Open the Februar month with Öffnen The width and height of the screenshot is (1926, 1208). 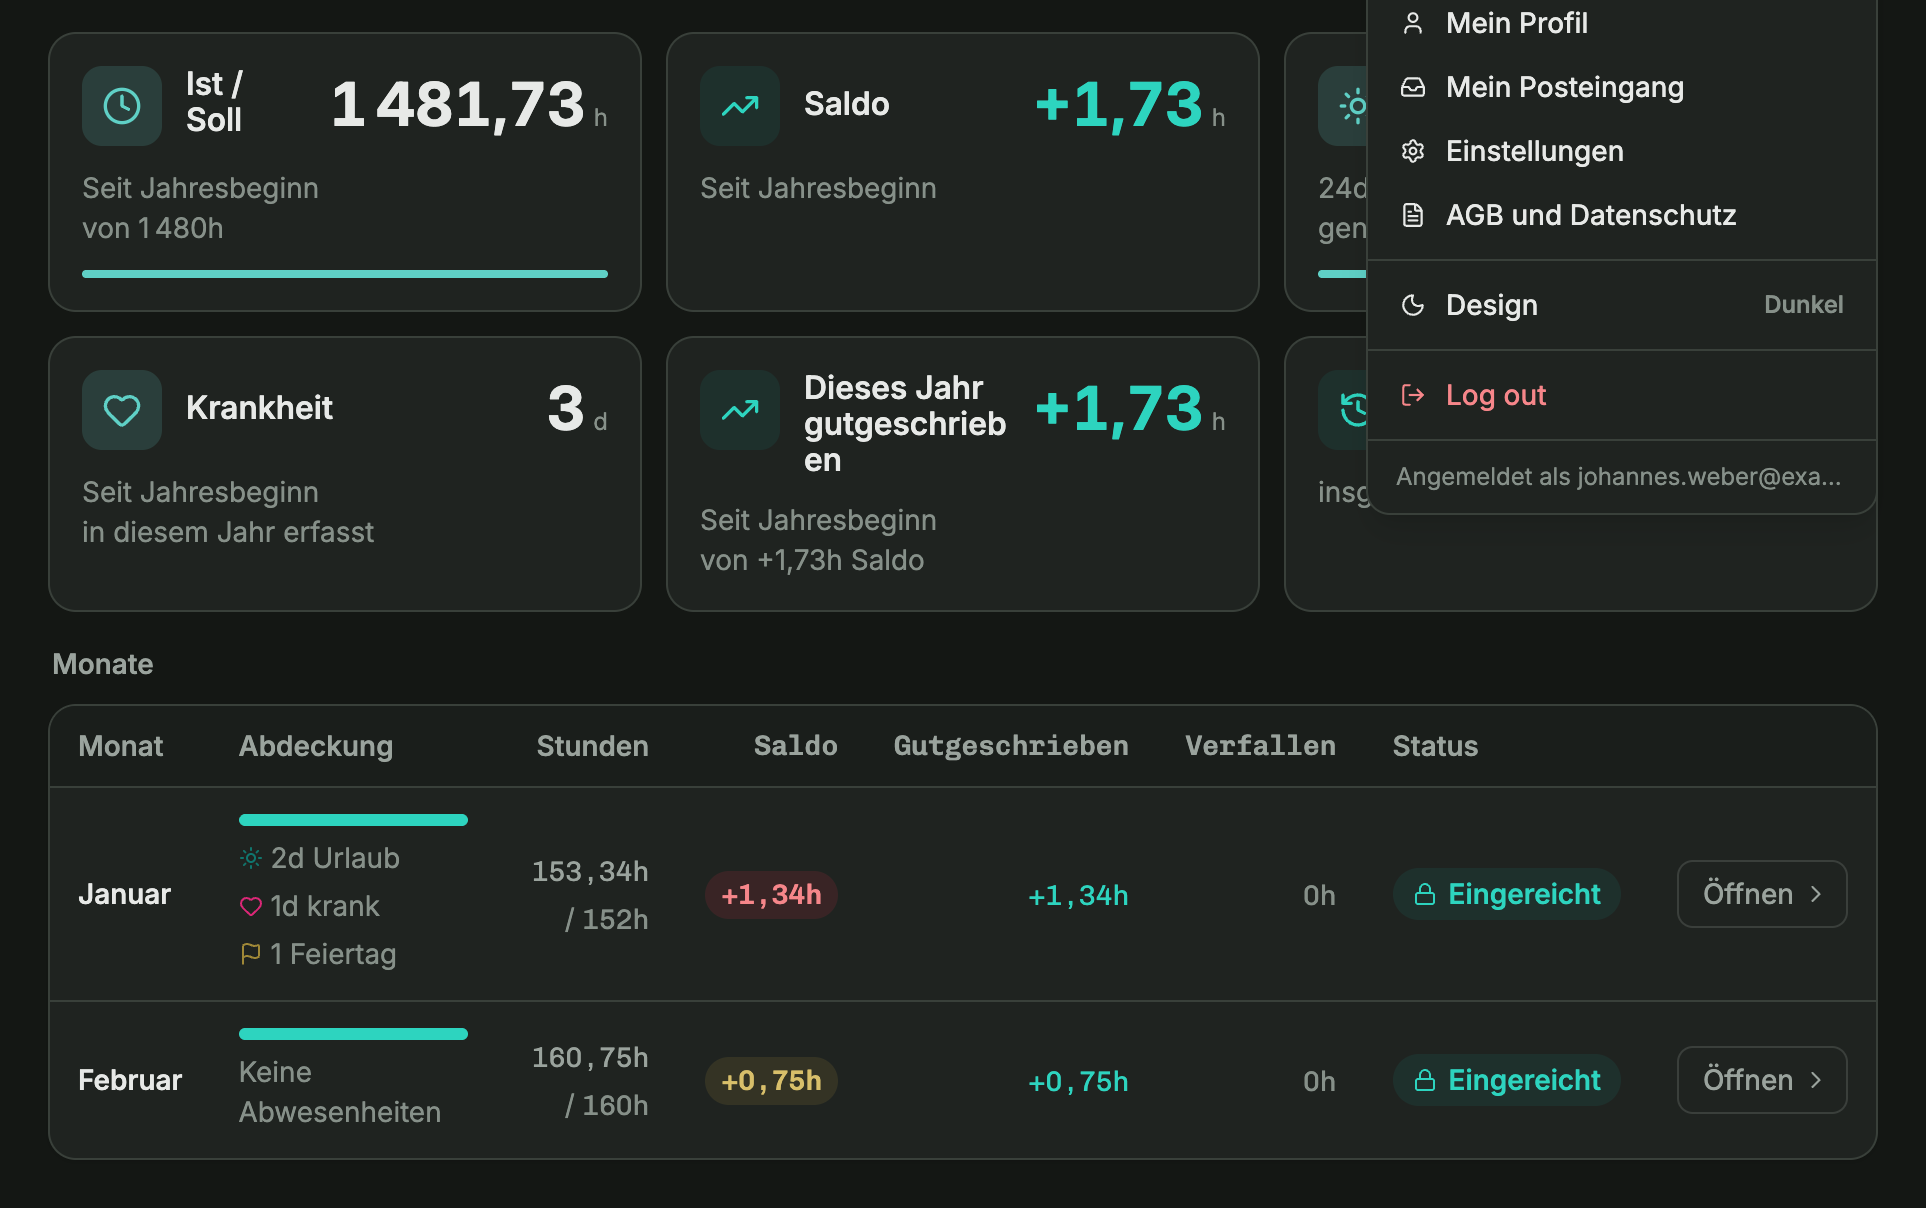tap(1762, 1080)
